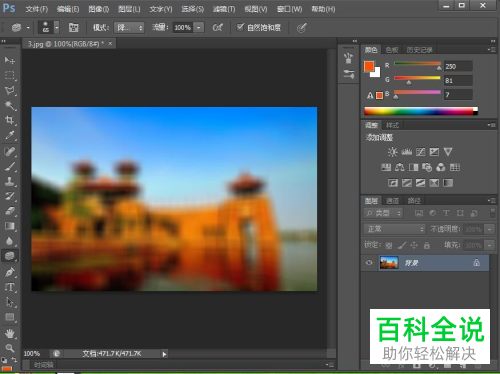Viewport: 500px width, 374px height.
Task: Select the History Brush tool
Action: pyautogui.click(x=10, y=196)
